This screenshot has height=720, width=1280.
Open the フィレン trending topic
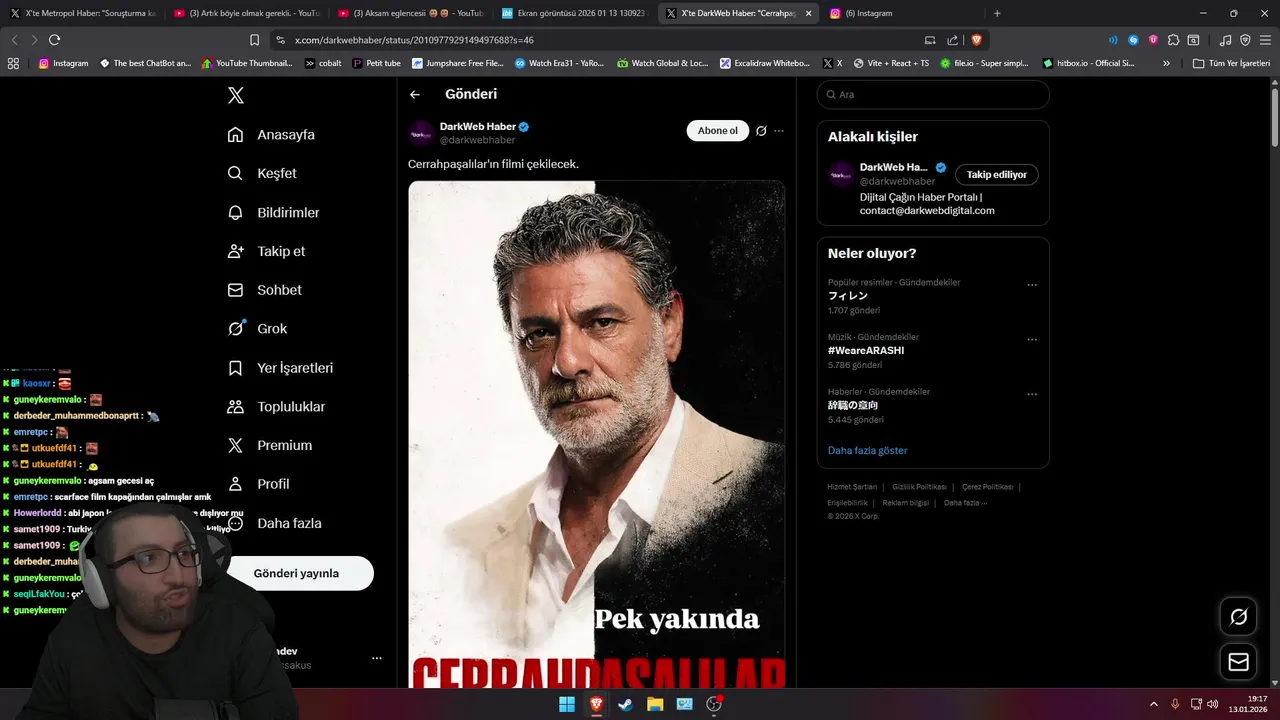pyautogui.click(x=848, y=296)
